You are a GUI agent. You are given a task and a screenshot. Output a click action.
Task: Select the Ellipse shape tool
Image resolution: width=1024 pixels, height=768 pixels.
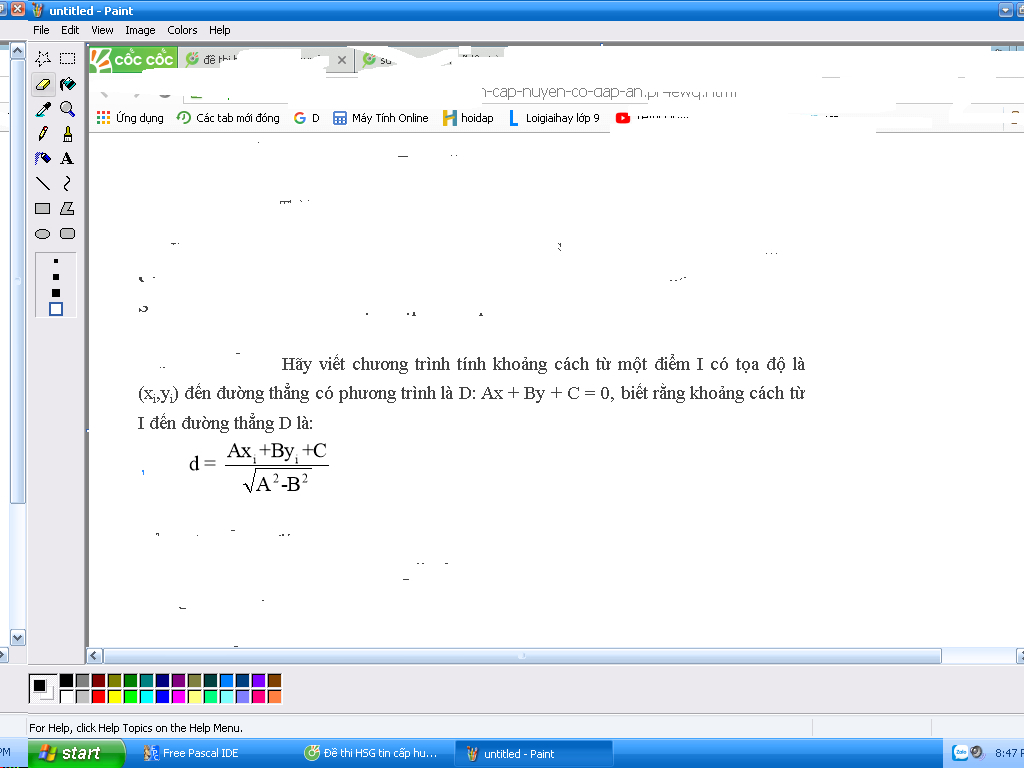(43, 234)
